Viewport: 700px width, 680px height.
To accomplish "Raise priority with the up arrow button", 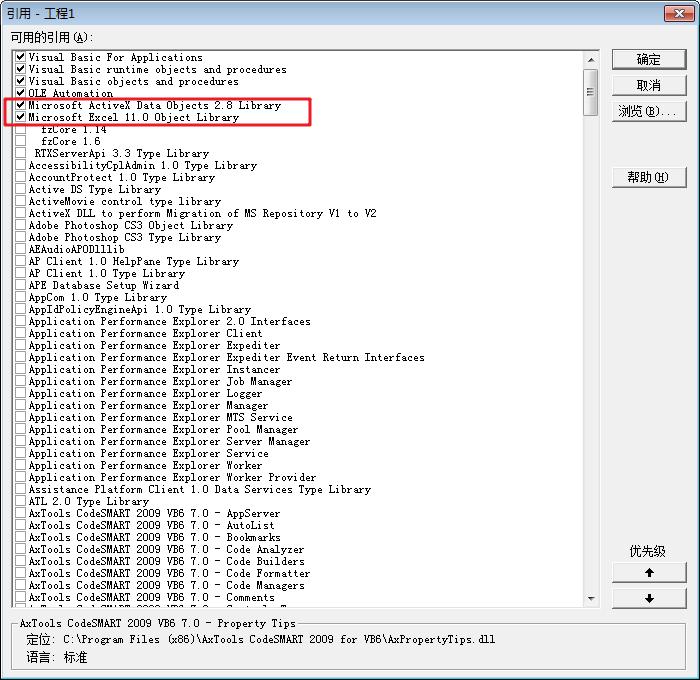I will pyautogui.click(x=649, y=572).
